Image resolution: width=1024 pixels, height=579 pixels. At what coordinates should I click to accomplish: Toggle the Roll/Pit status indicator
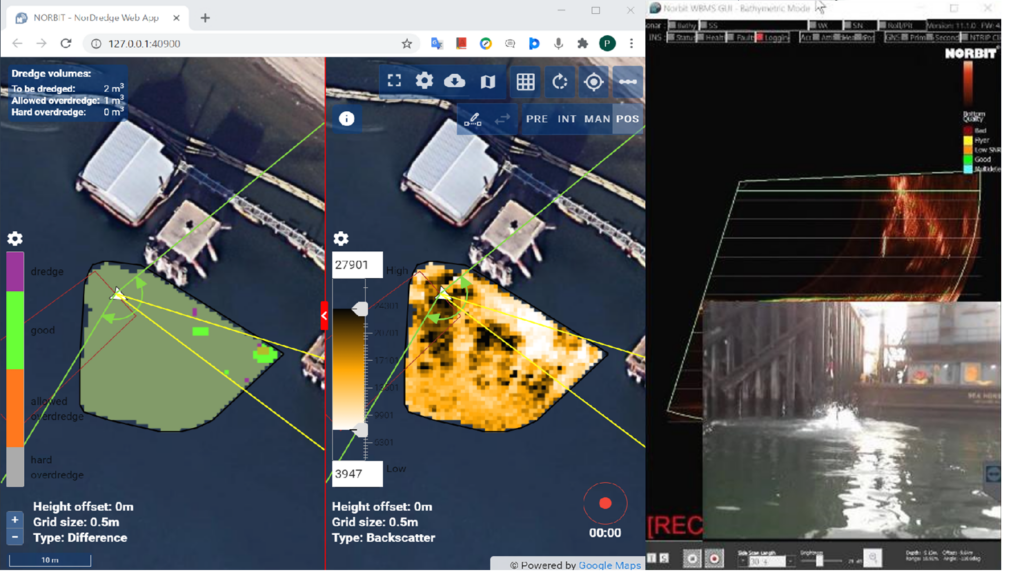tap(899, 26)
